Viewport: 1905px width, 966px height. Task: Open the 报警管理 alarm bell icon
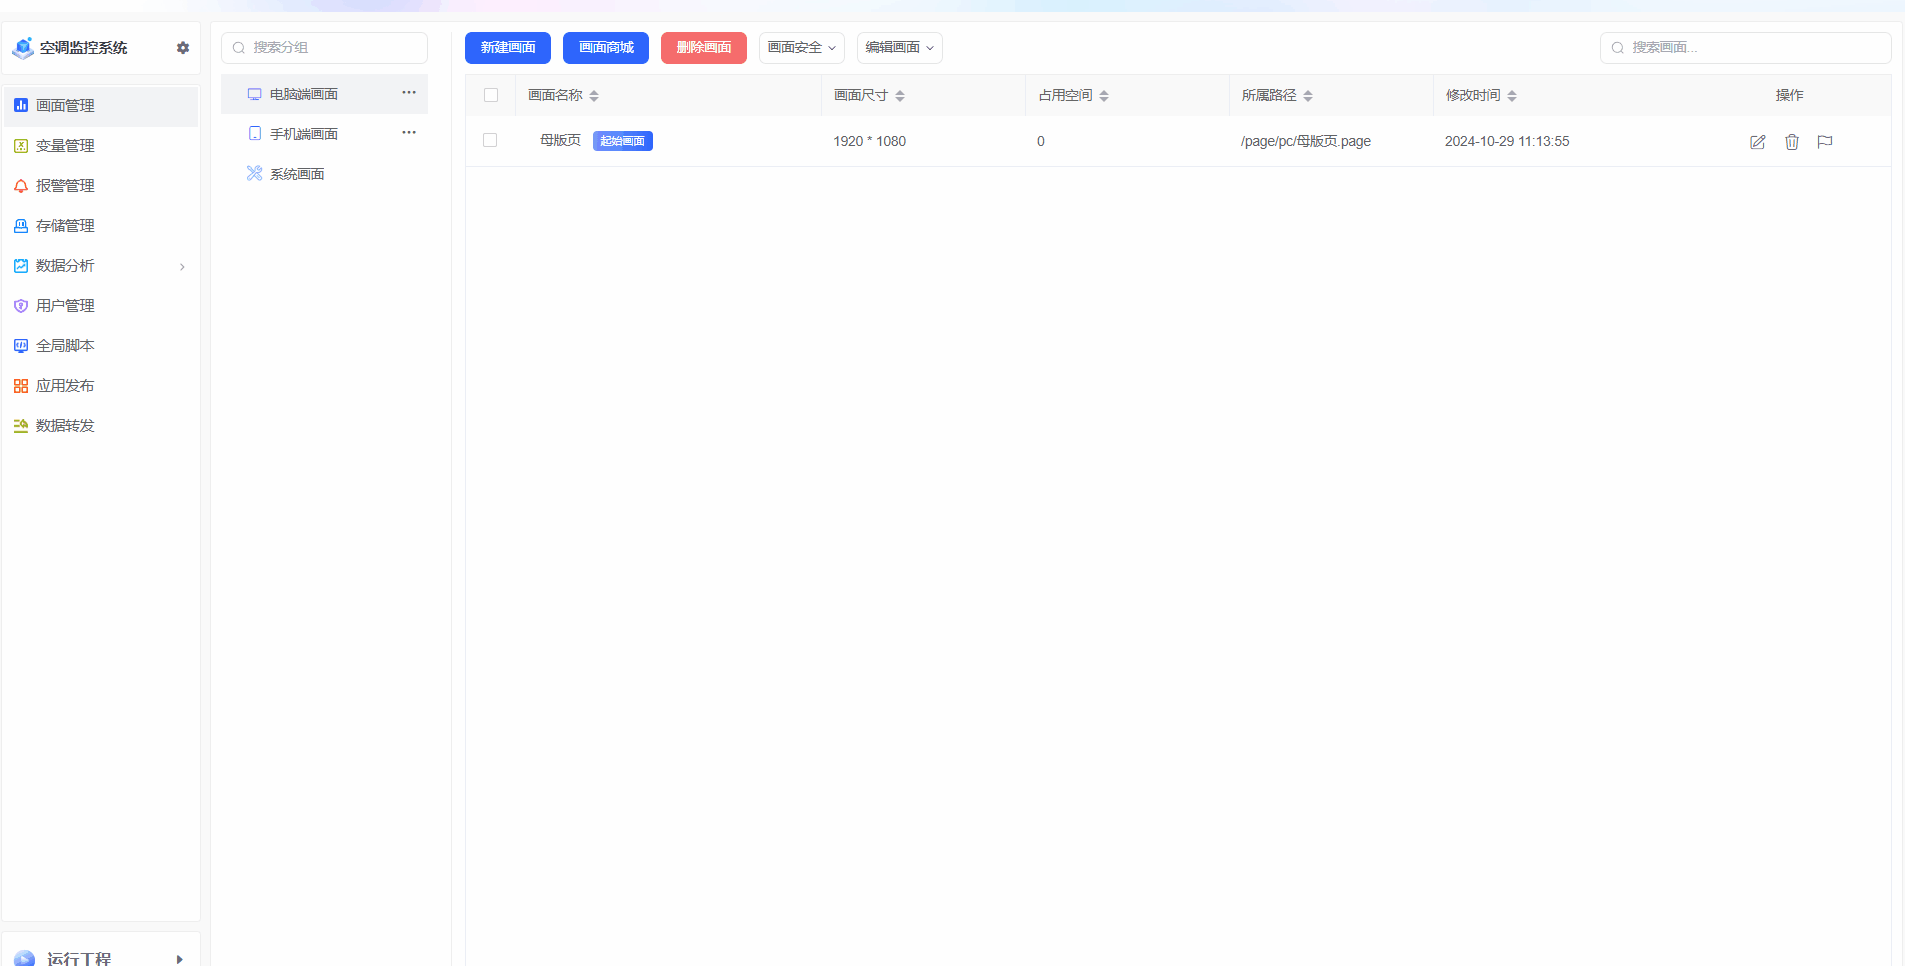(20, 185)
